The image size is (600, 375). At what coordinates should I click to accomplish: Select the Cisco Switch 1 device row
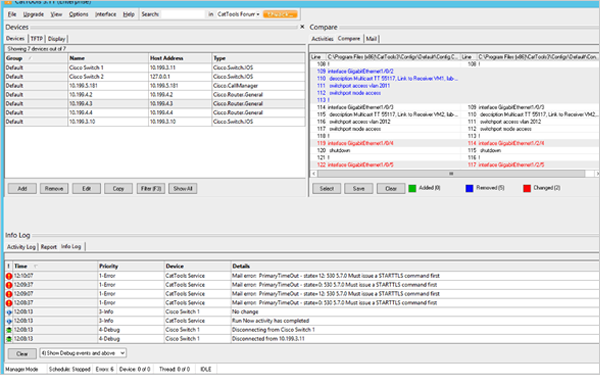point(155,68)
